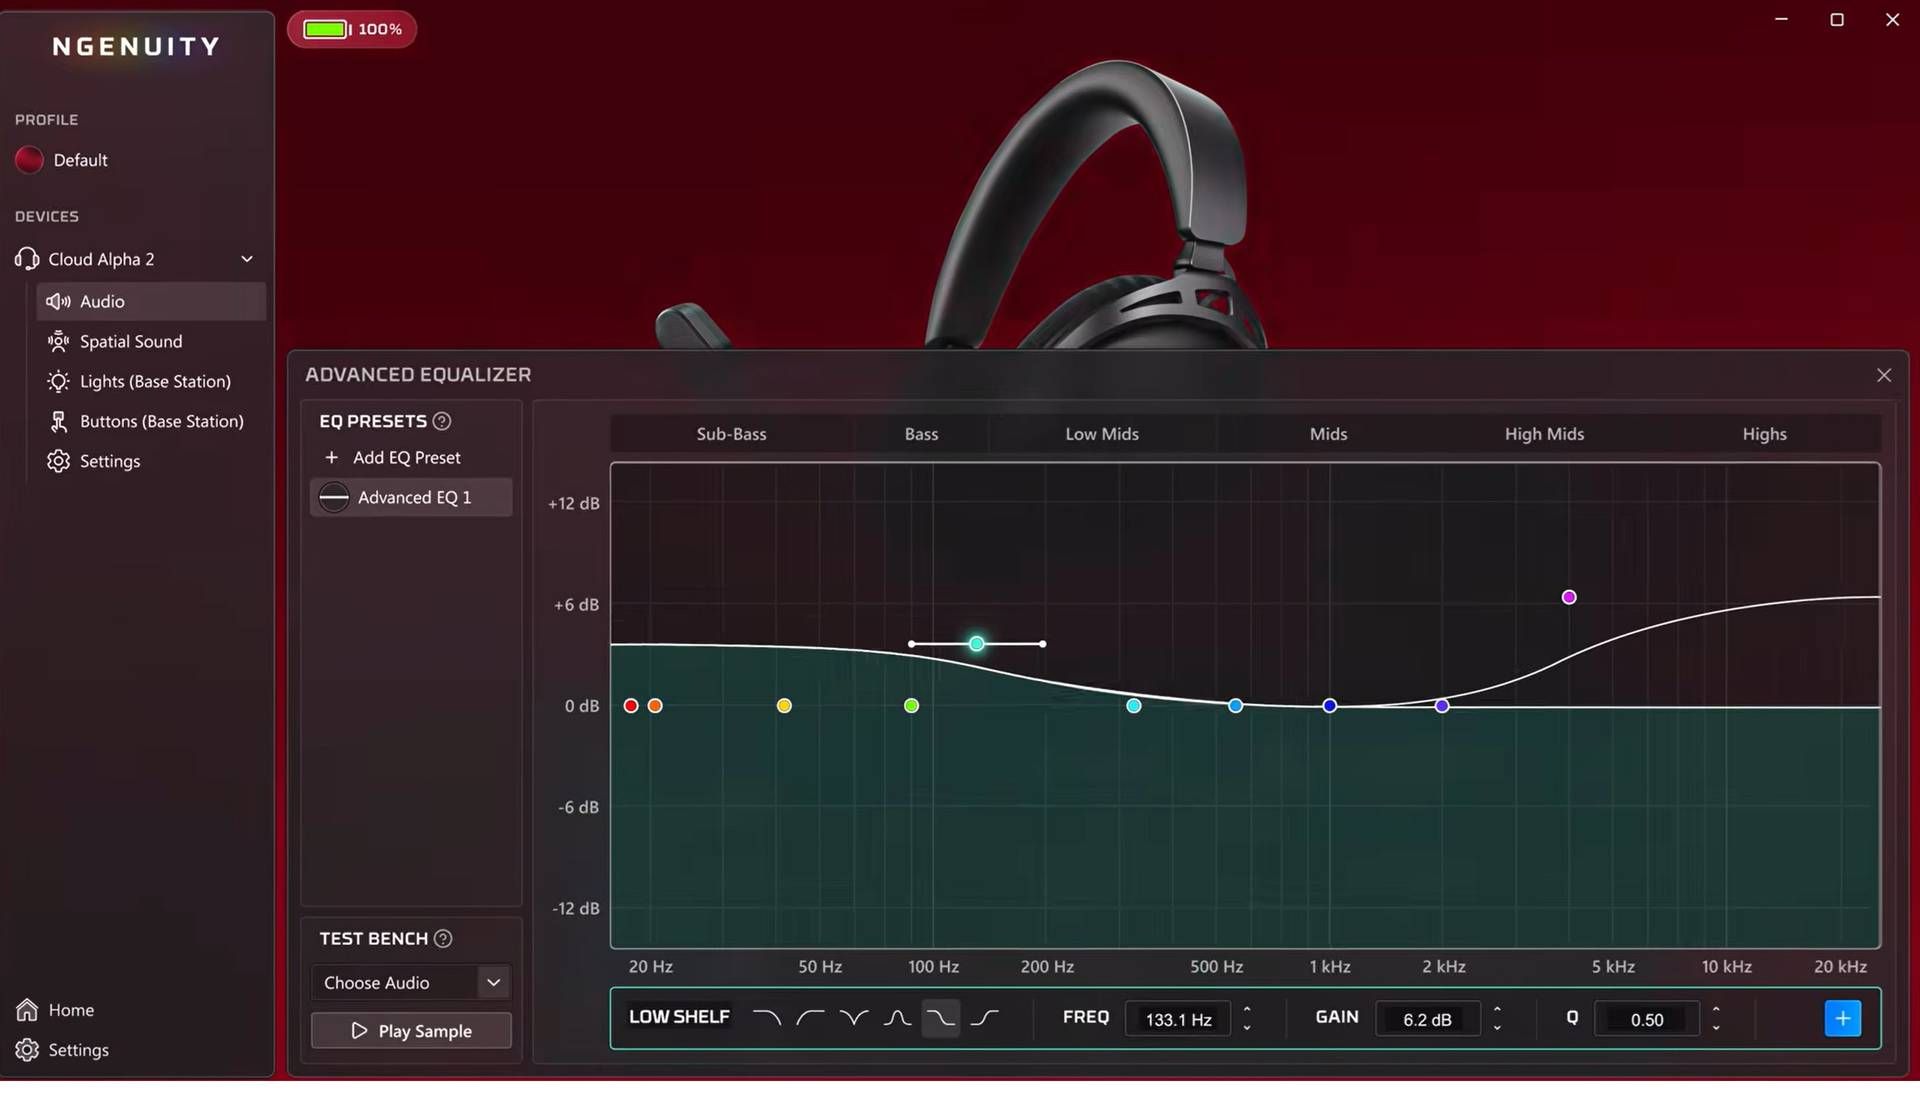This screenshot has width=1920, height=1105.
Task: Click the Bass band label
Action: (x=921, y=434)
